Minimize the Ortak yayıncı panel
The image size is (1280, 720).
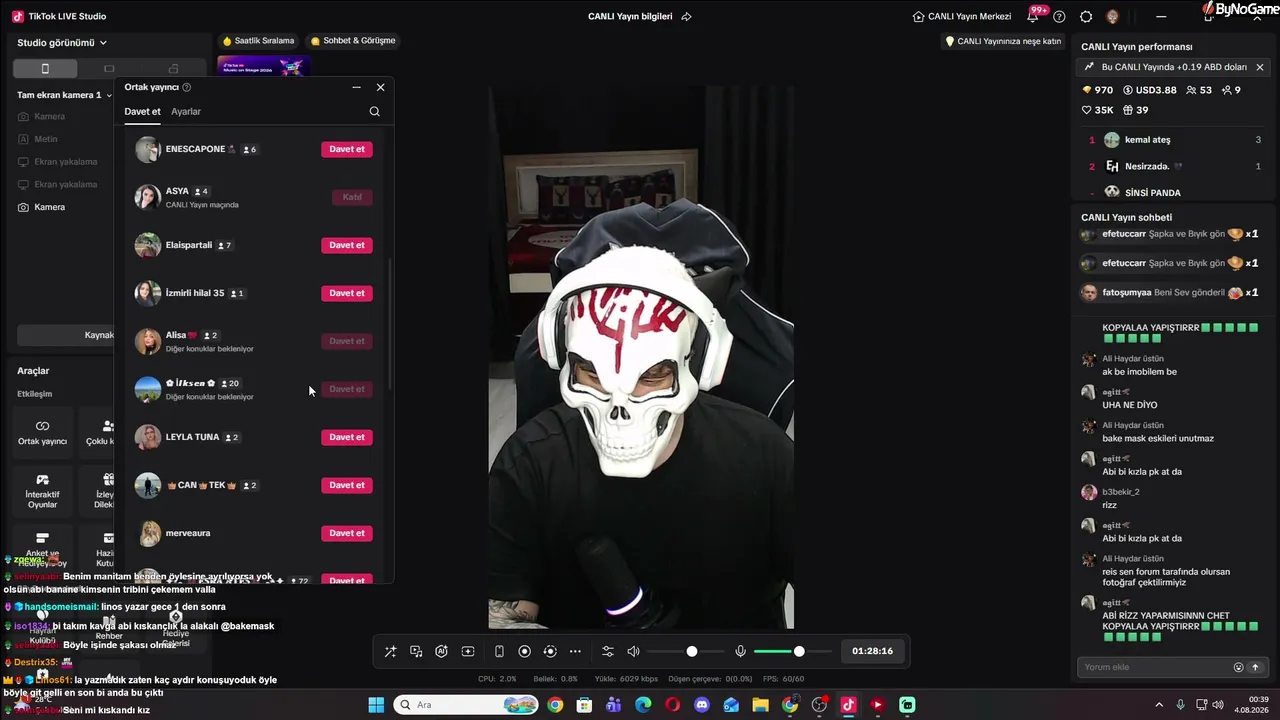click(357, 88)
